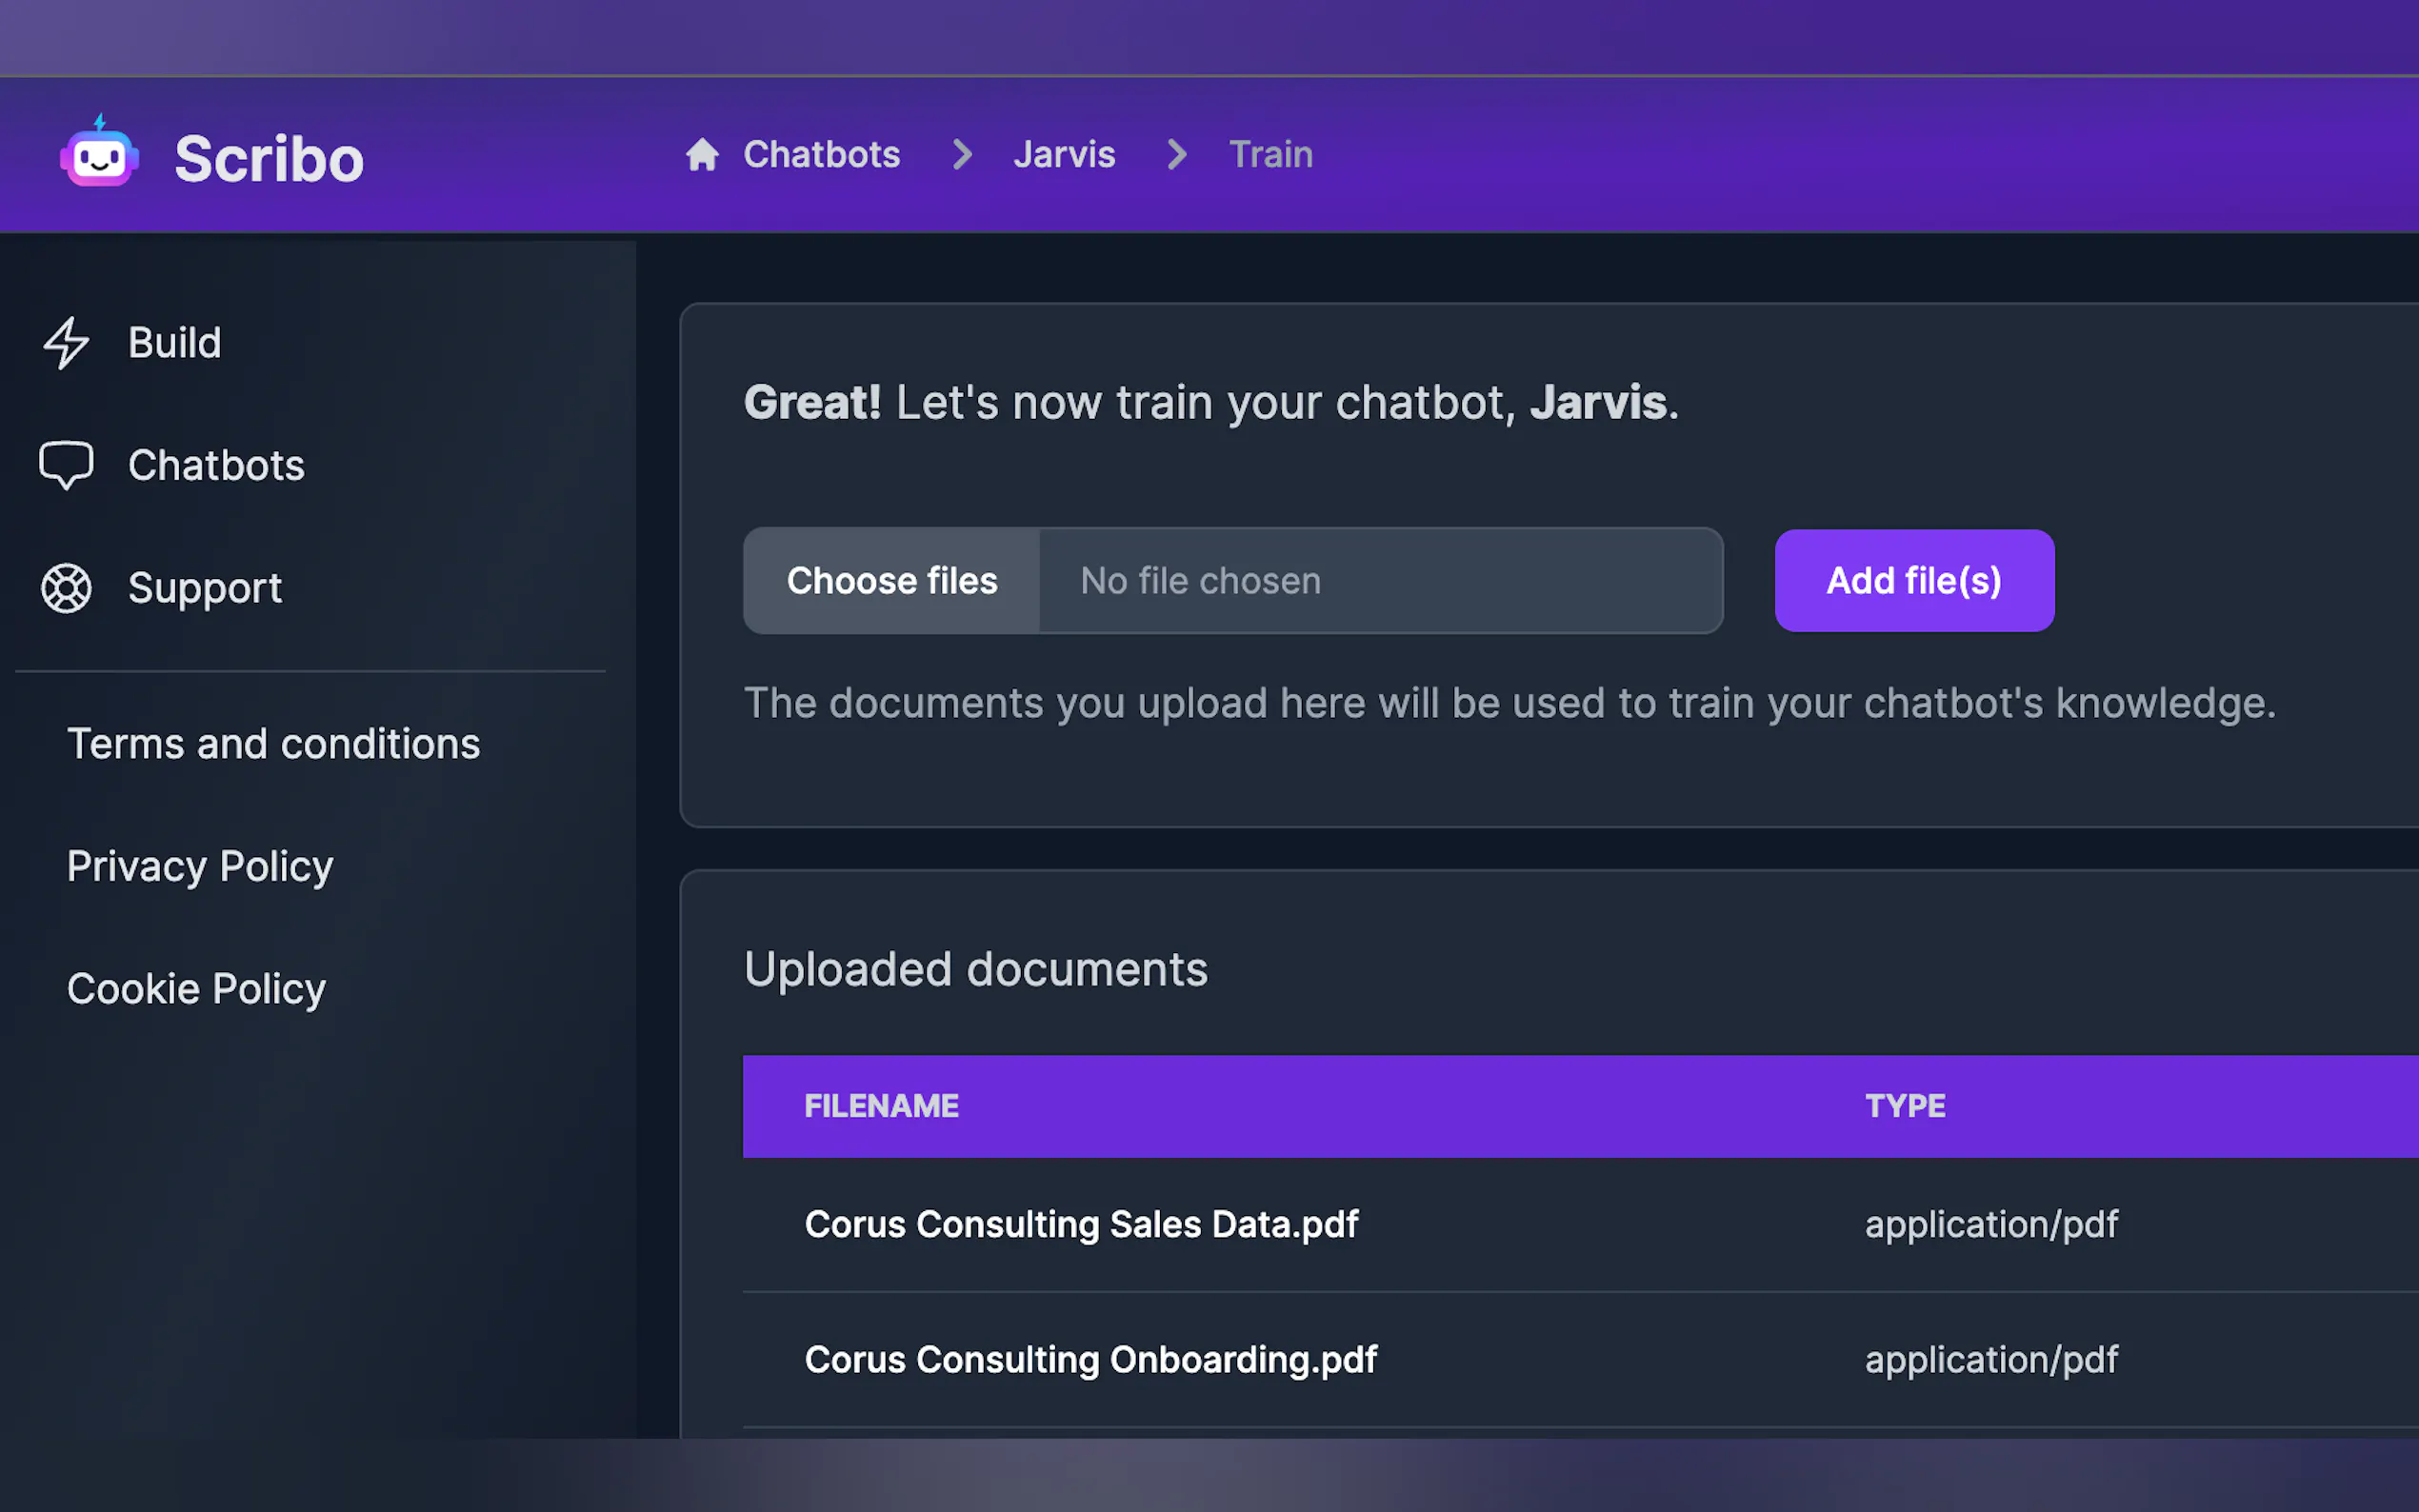Image resolution: width=2419 pixels, height=1512 pixels.
Task: Click the Chatbots speech bubble icon
Action: click(66, 465)
